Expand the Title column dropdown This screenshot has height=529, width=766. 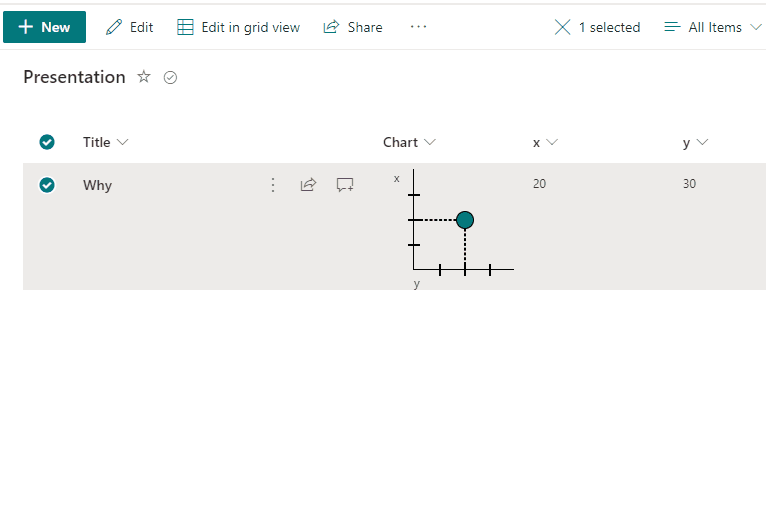pyautogui.click(x=123, y=142)
